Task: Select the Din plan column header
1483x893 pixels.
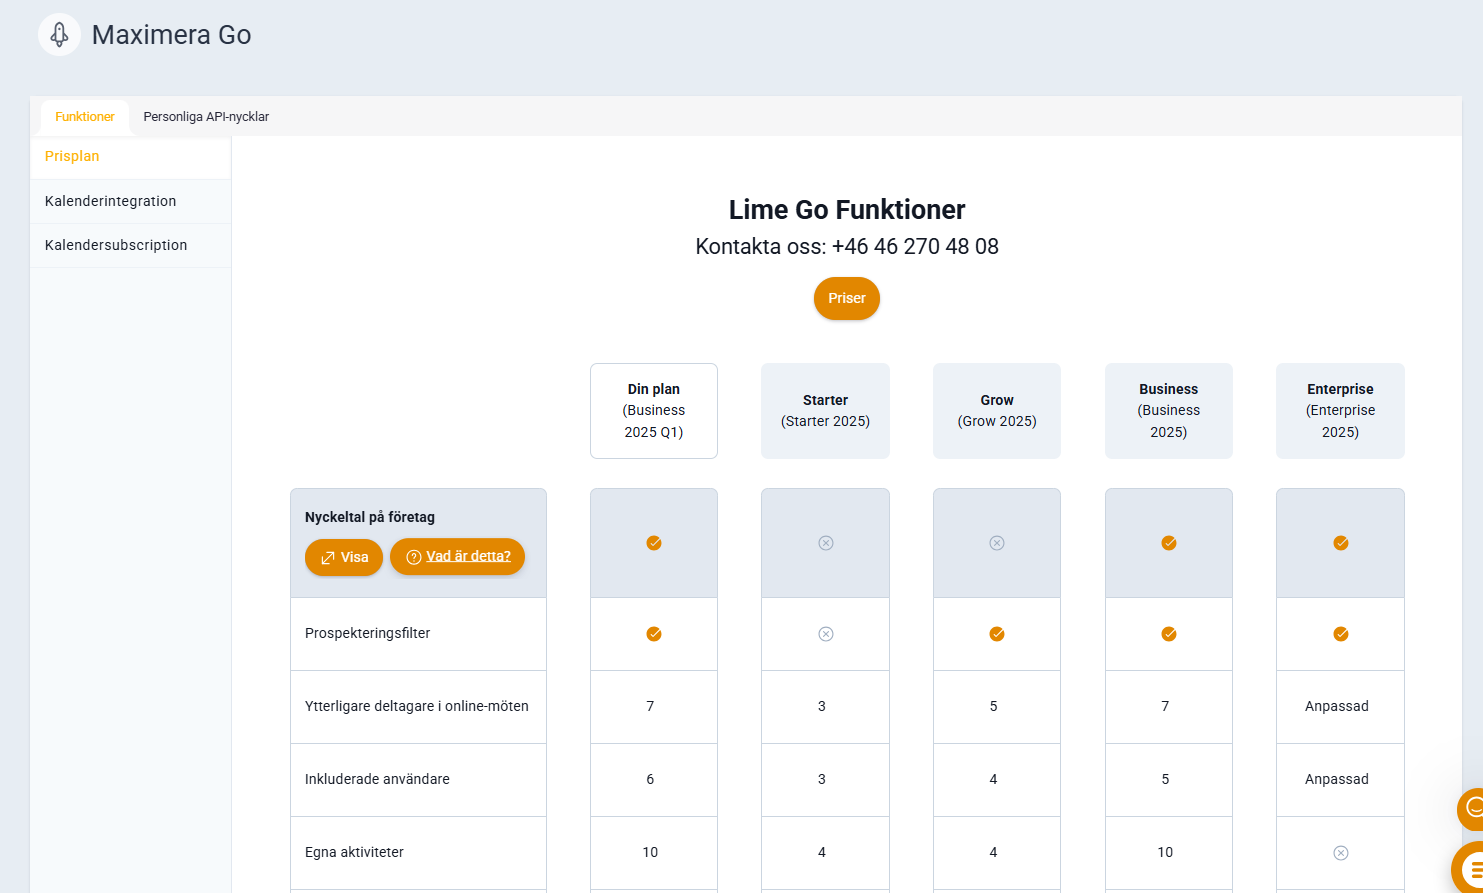Action: pos(654,411)
